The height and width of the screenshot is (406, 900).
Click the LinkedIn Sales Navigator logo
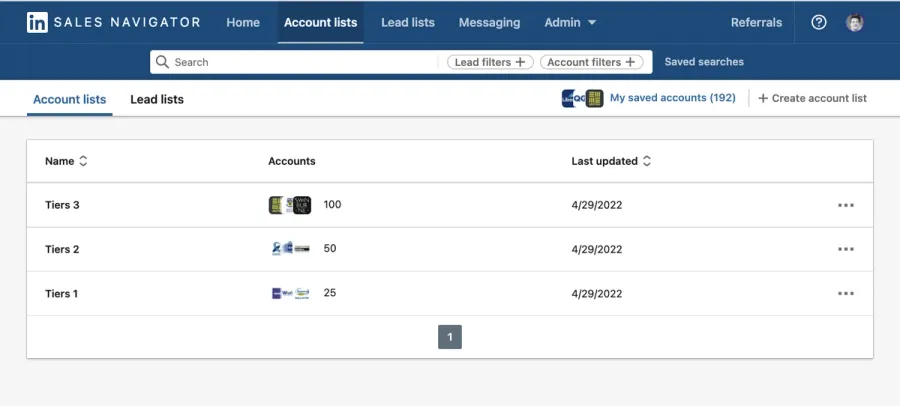(x=114, y=22)
